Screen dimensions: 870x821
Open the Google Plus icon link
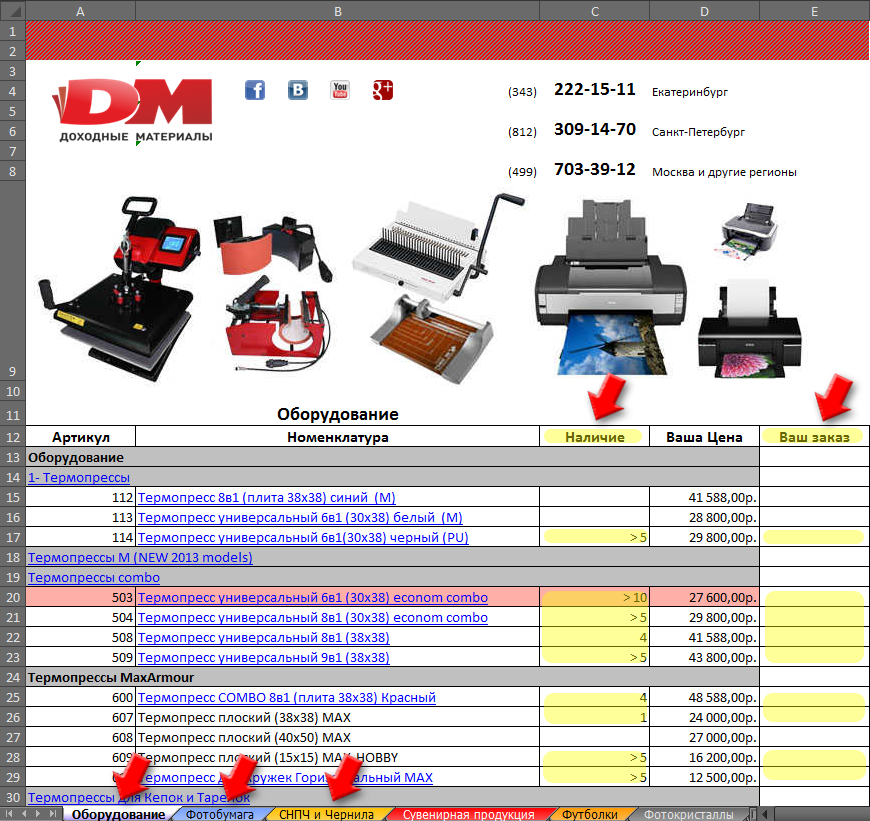(383, 90)
